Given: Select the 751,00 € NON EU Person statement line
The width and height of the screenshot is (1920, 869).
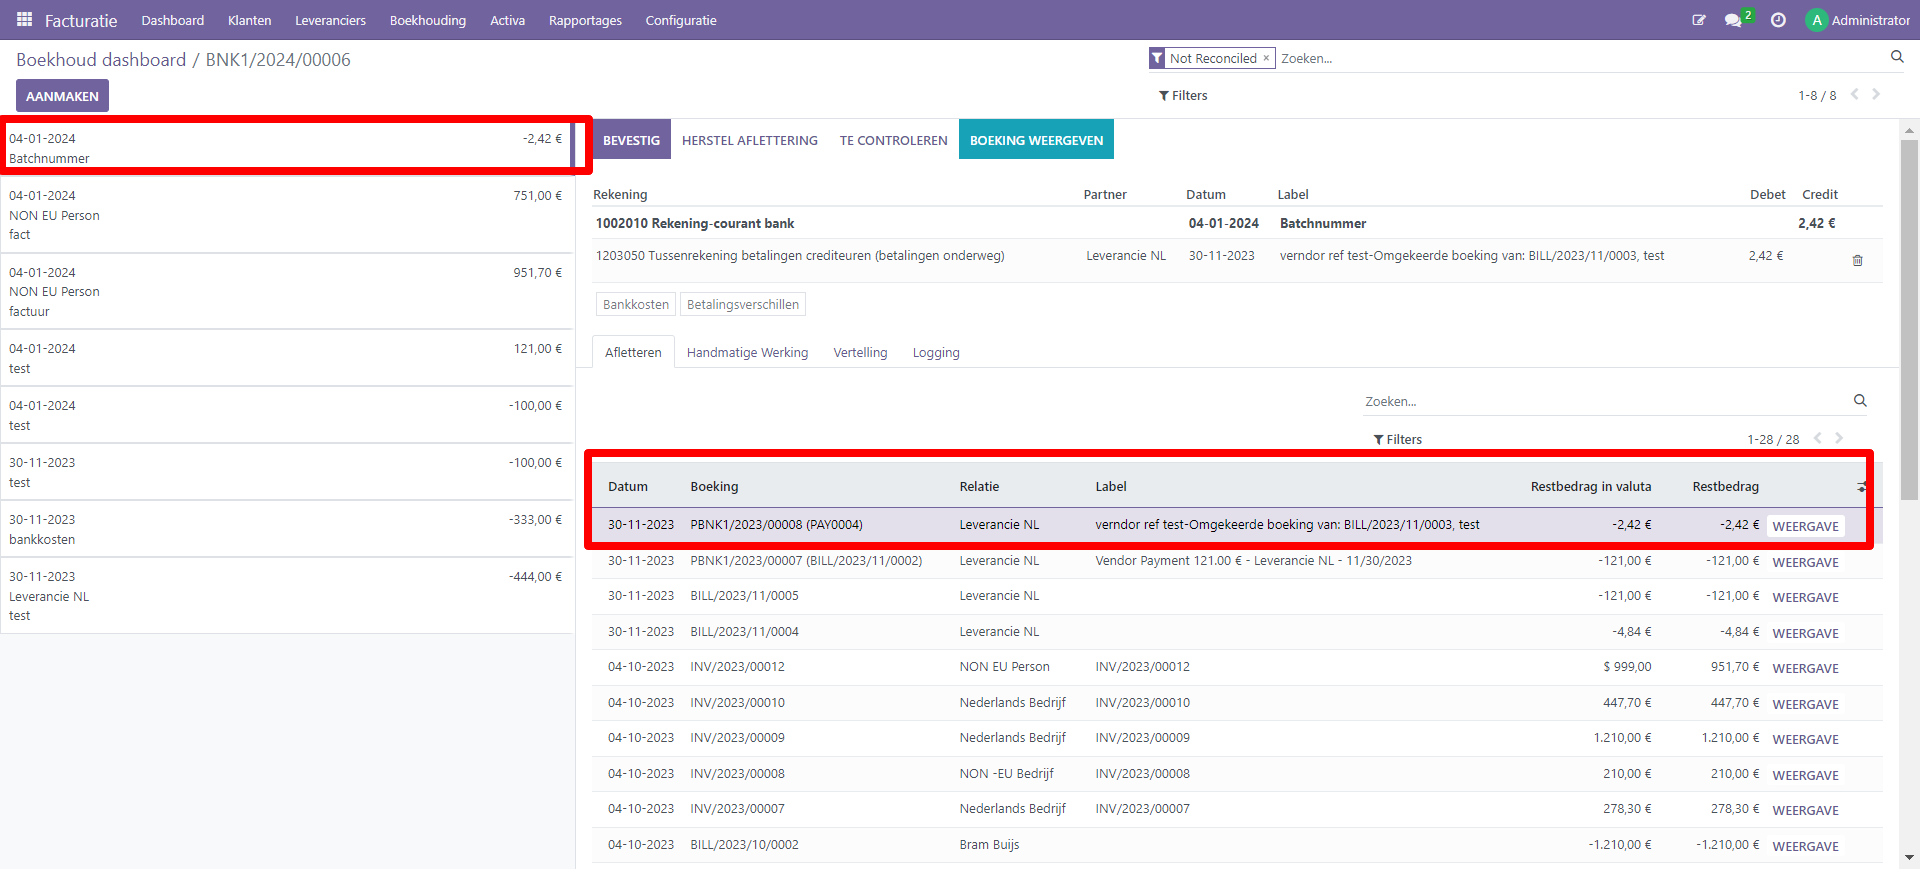Looking at the screenshot, I should (285, 215).
